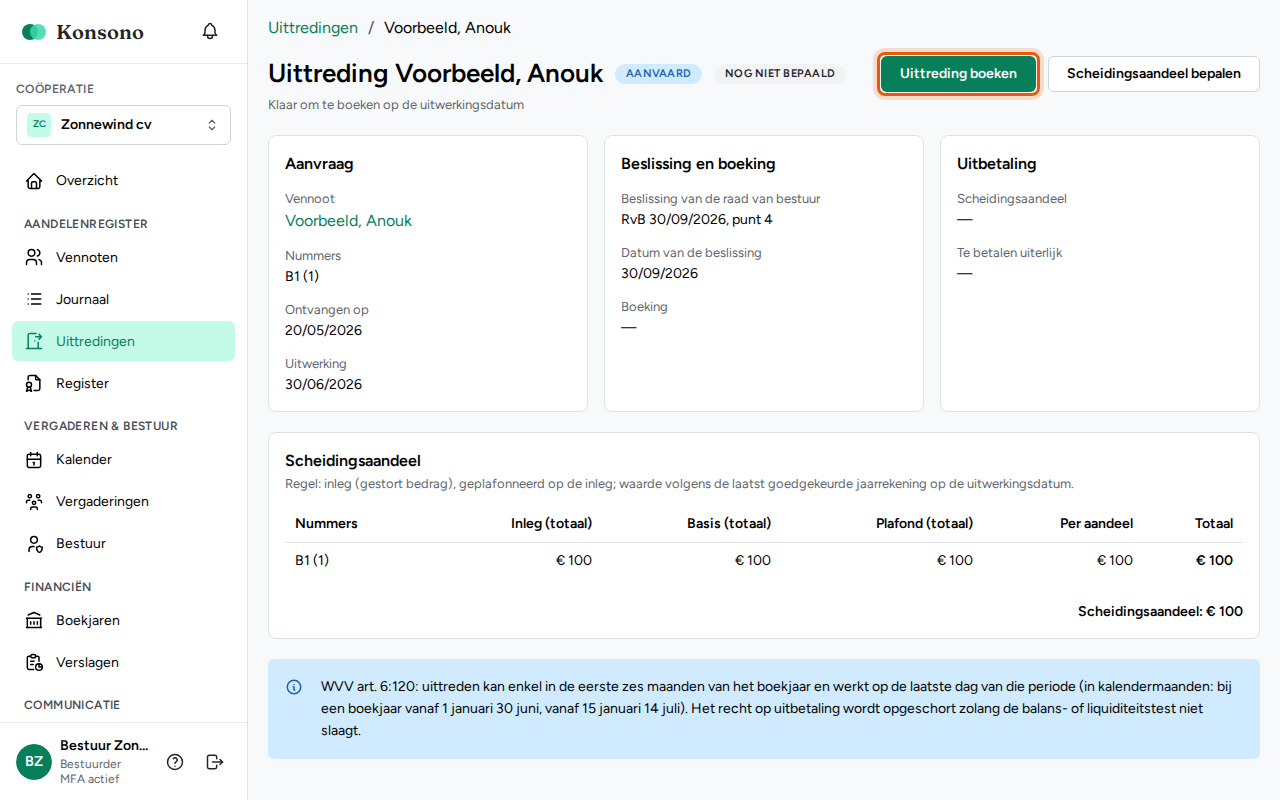Open Uittredingen breadcrumb link
1280x800 pixels.
pyautogui.click(x=313, y=28)
